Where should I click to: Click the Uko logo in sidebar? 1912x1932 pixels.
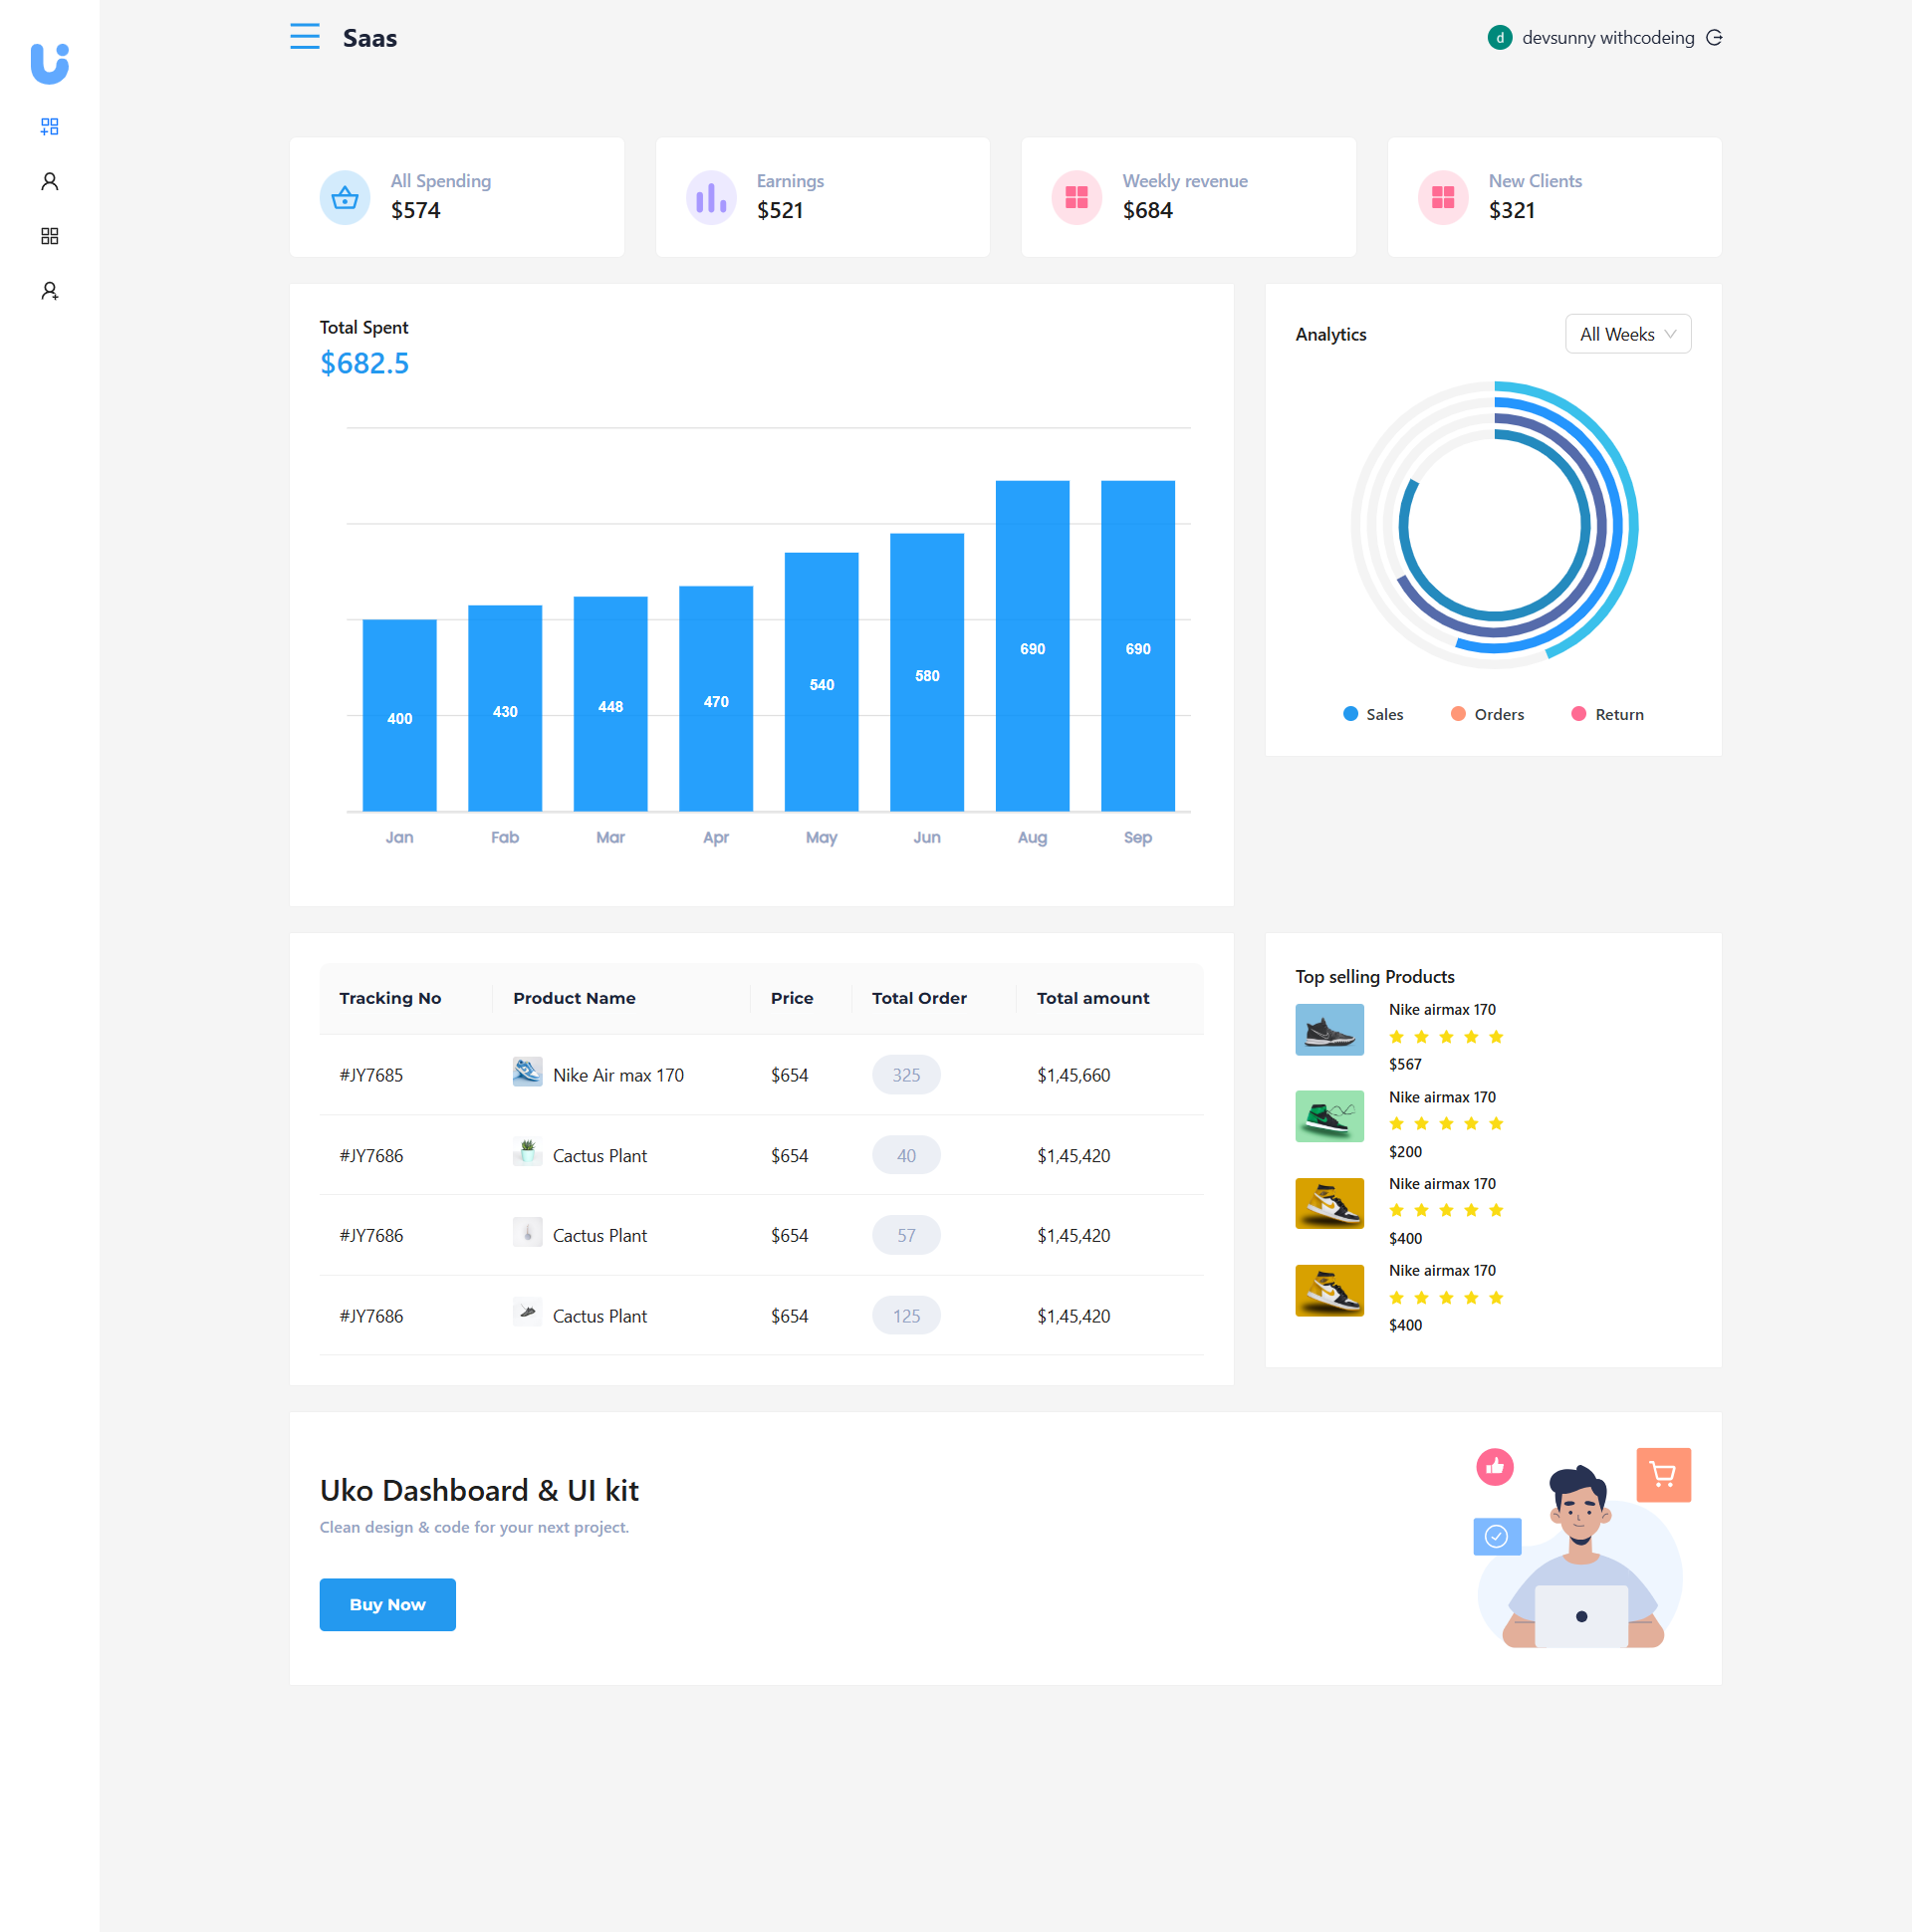click(x=49, y=64)
